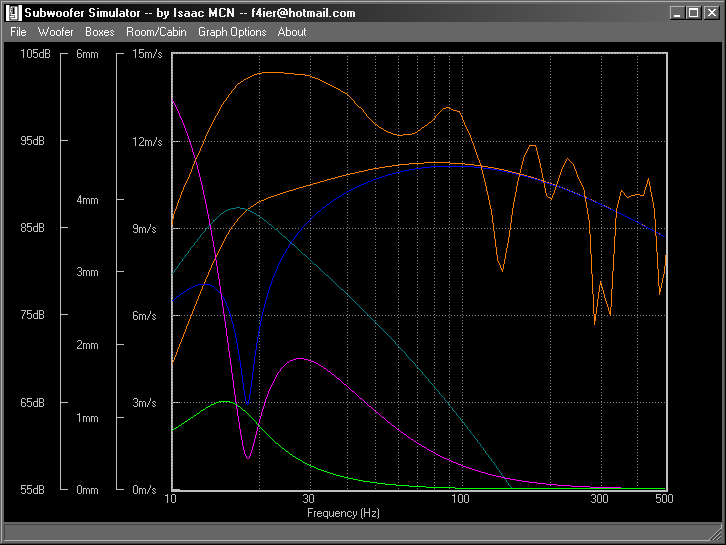
Task: Click the 12m/s velocity axis label
Action: tap(147, 142)
